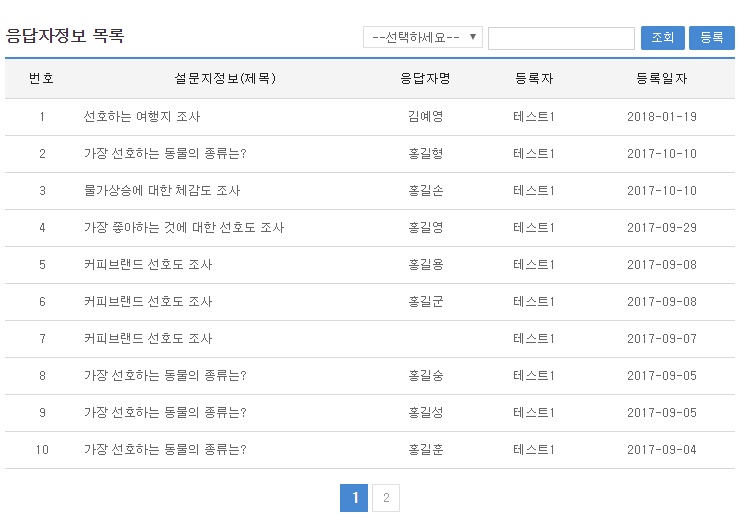Open '가장 좋아하는 것에 대한 선호도 조사'
This screenshot has height=523, width=753.
tap(184, 228)
